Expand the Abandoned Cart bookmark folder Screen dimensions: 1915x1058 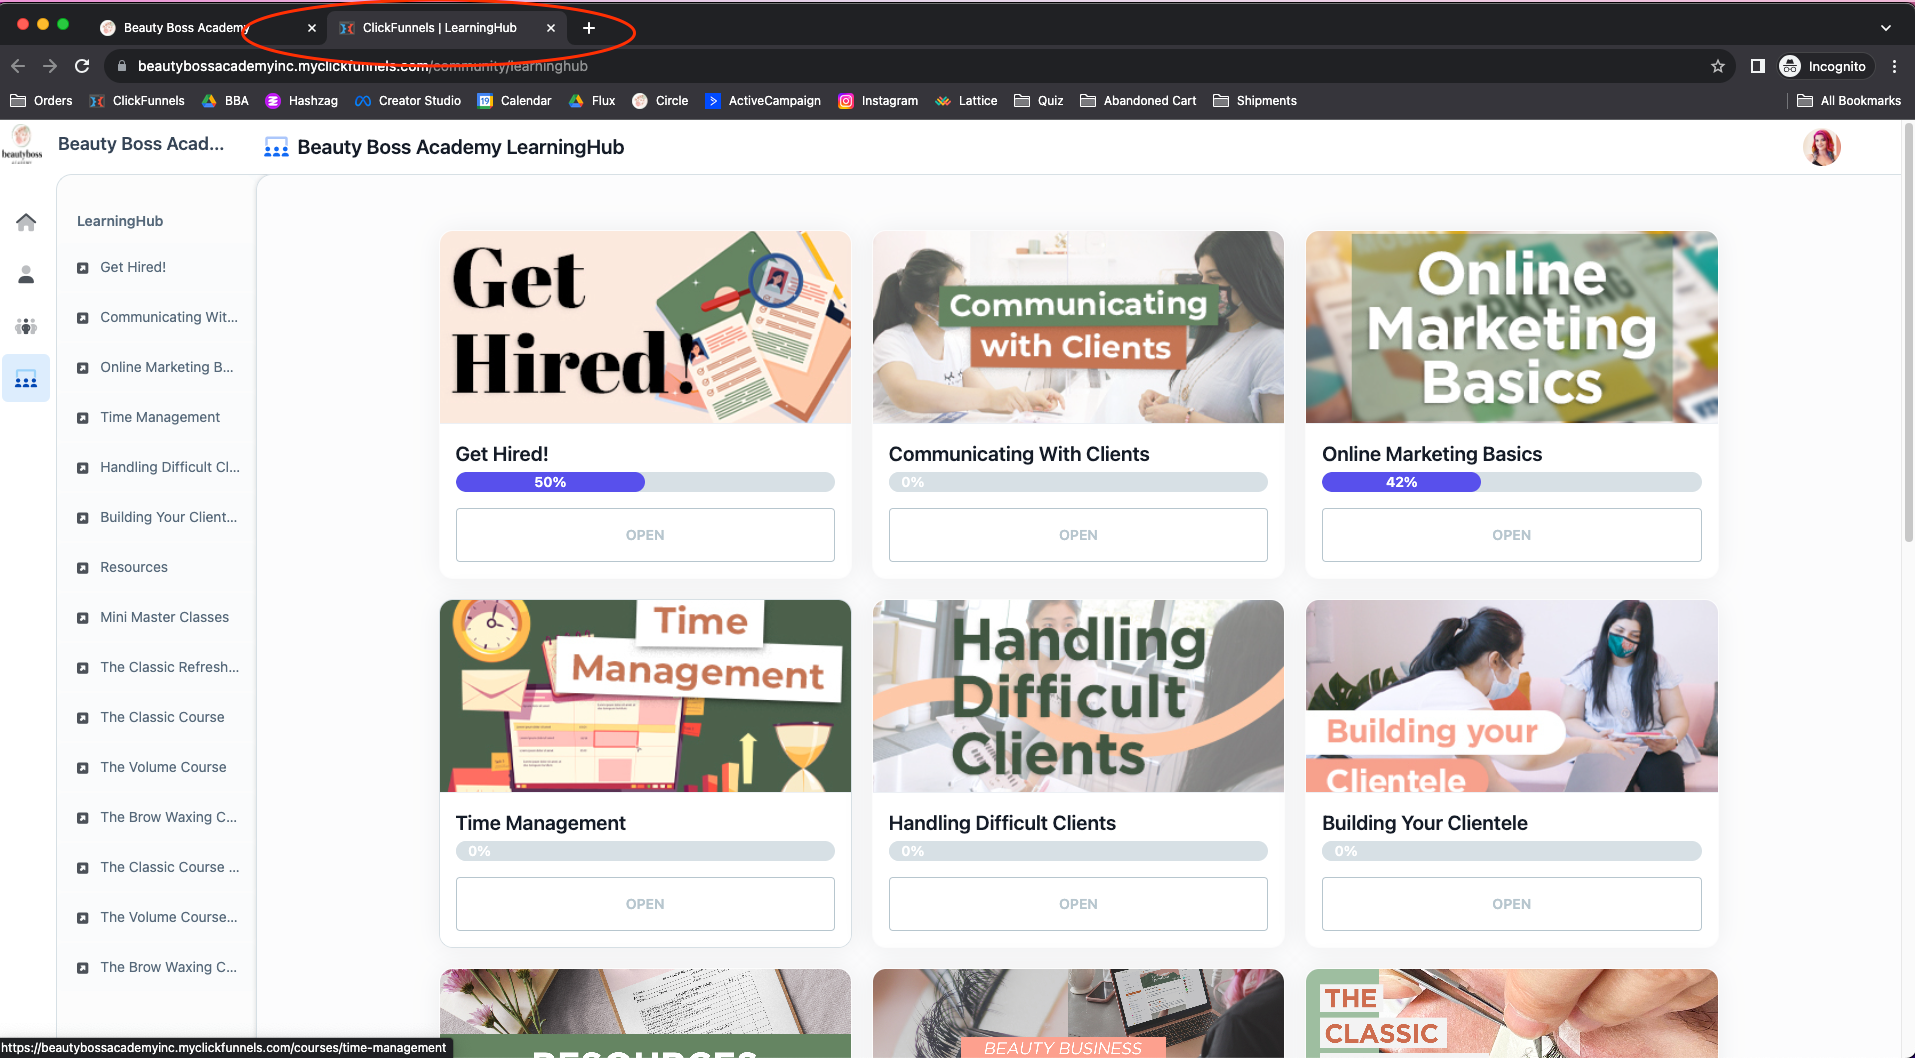1138,101
